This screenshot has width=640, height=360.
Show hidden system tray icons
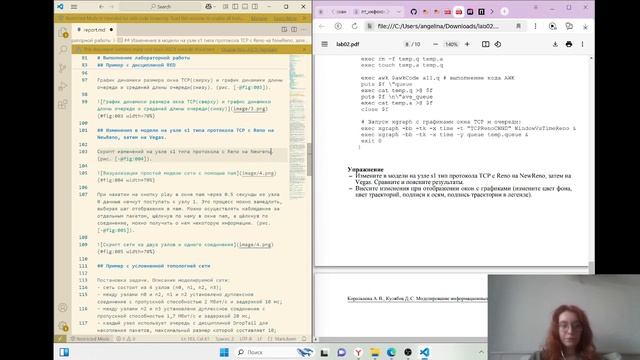click(x=481, y=352)
